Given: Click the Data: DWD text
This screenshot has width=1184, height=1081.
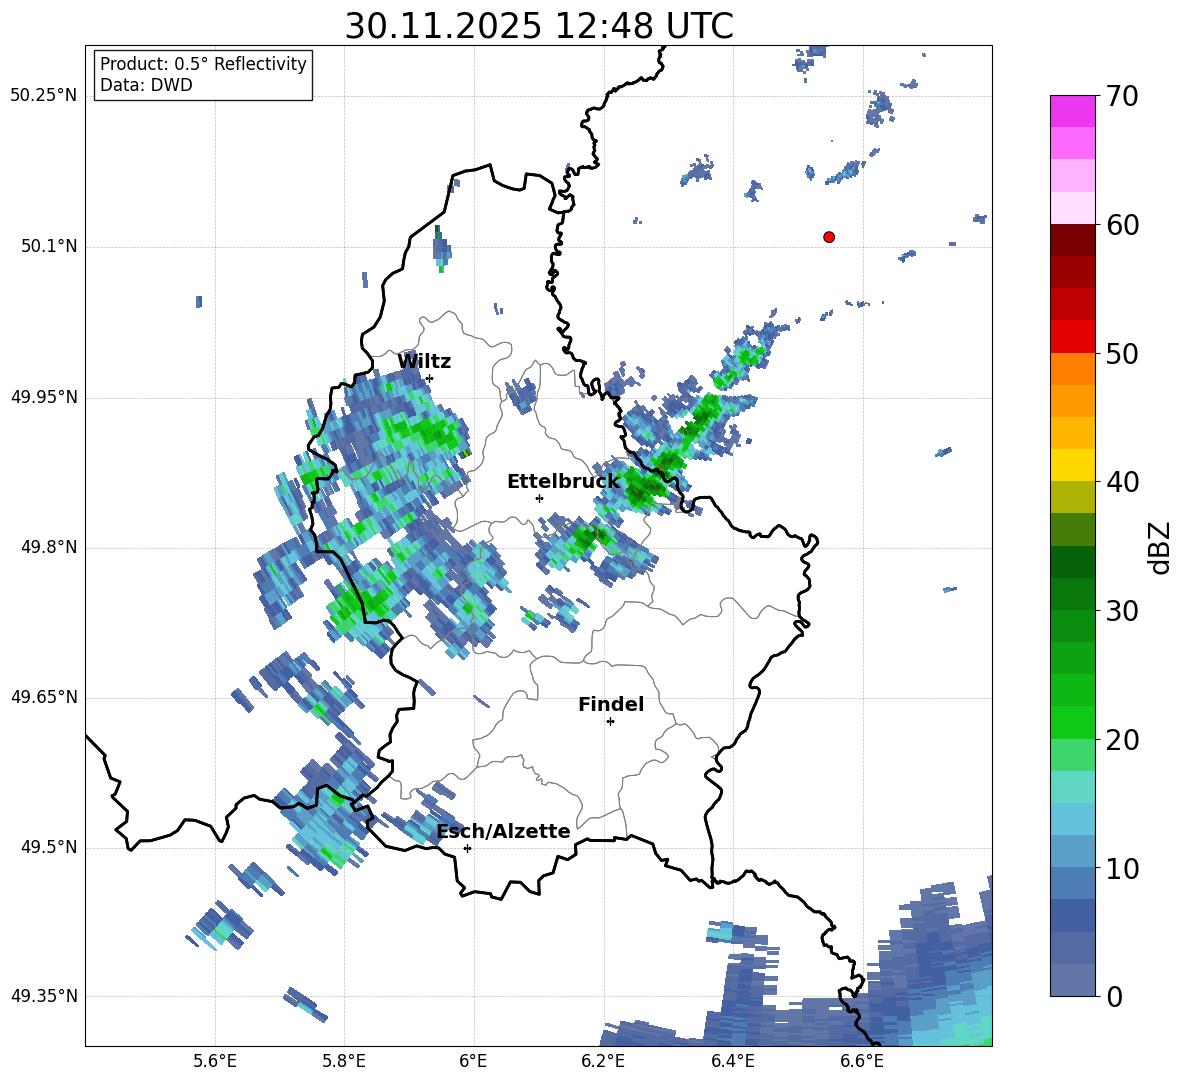Looking at the screenshot, I should 146,85.
